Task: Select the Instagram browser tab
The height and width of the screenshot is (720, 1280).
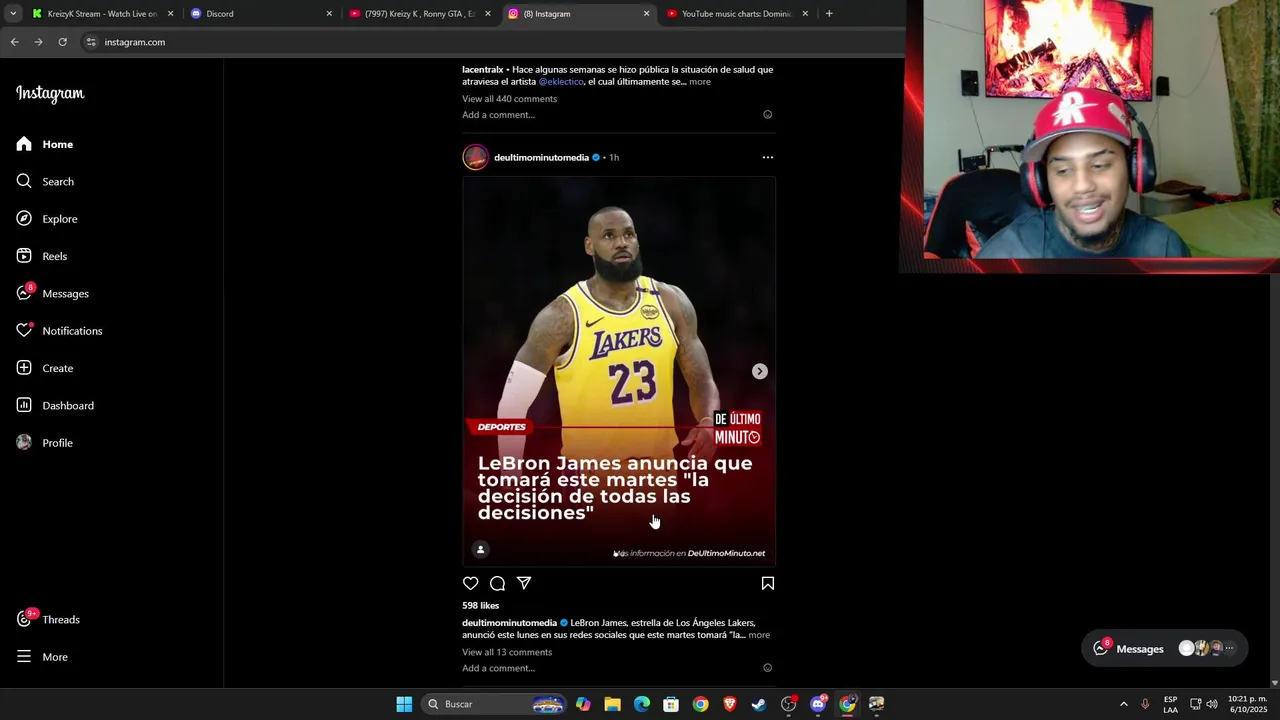Action: (578, 14)
